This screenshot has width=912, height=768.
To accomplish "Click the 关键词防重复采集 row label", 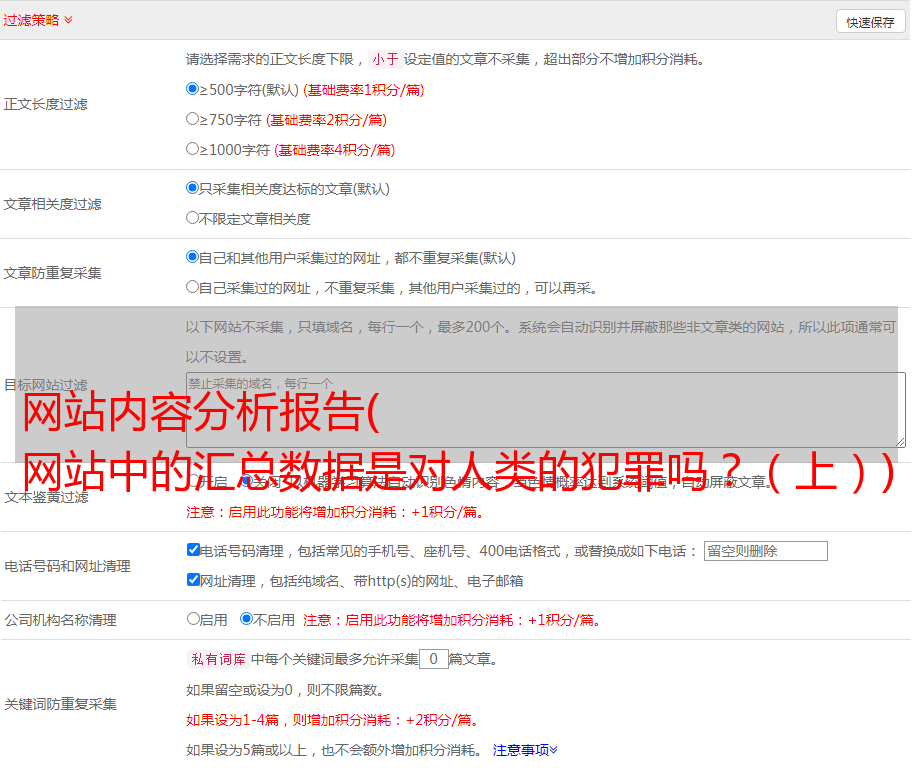I will pyautogui.click(x=60, y=704).
